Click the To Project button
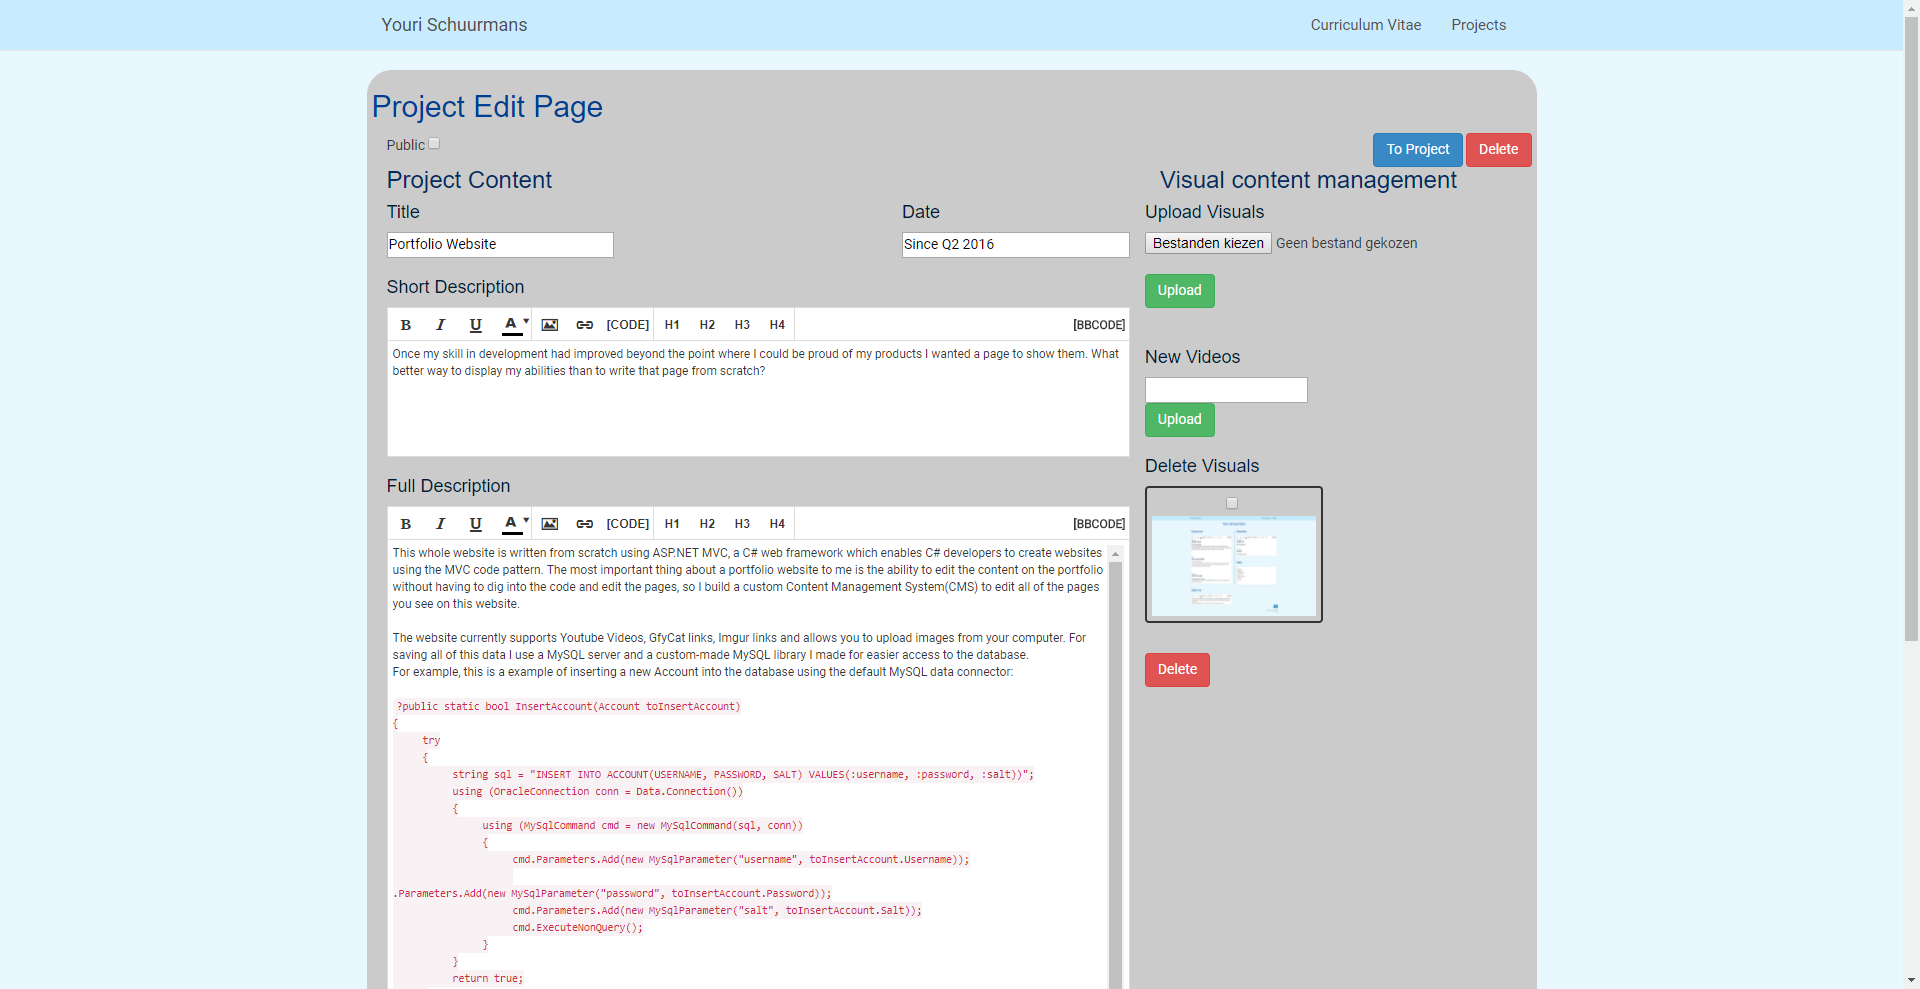Screen dimensions: 1920x989 coord(1418,150)
